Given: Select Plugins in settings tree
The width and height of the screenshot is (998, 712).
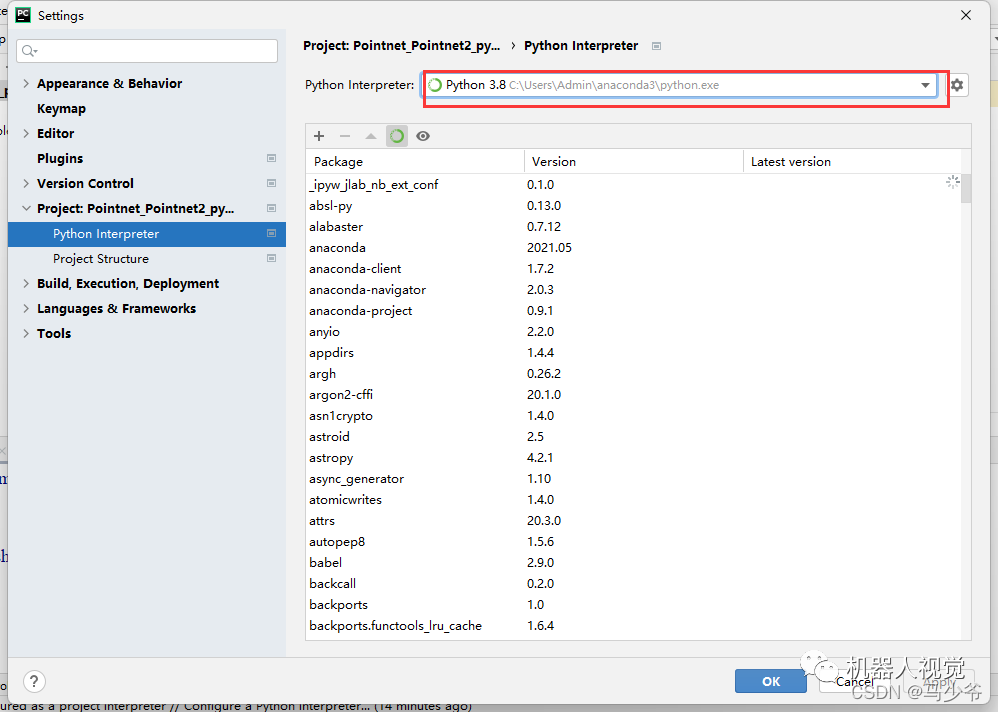Looking at the screenshot, I should pos(60,158).
